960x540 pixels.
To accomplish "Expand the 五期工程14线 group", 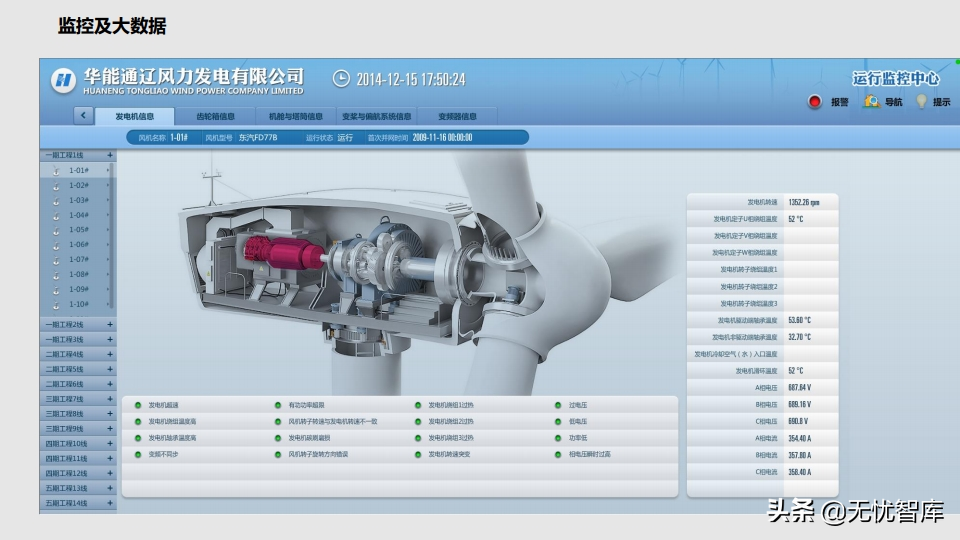I will (x=110, y=503).
